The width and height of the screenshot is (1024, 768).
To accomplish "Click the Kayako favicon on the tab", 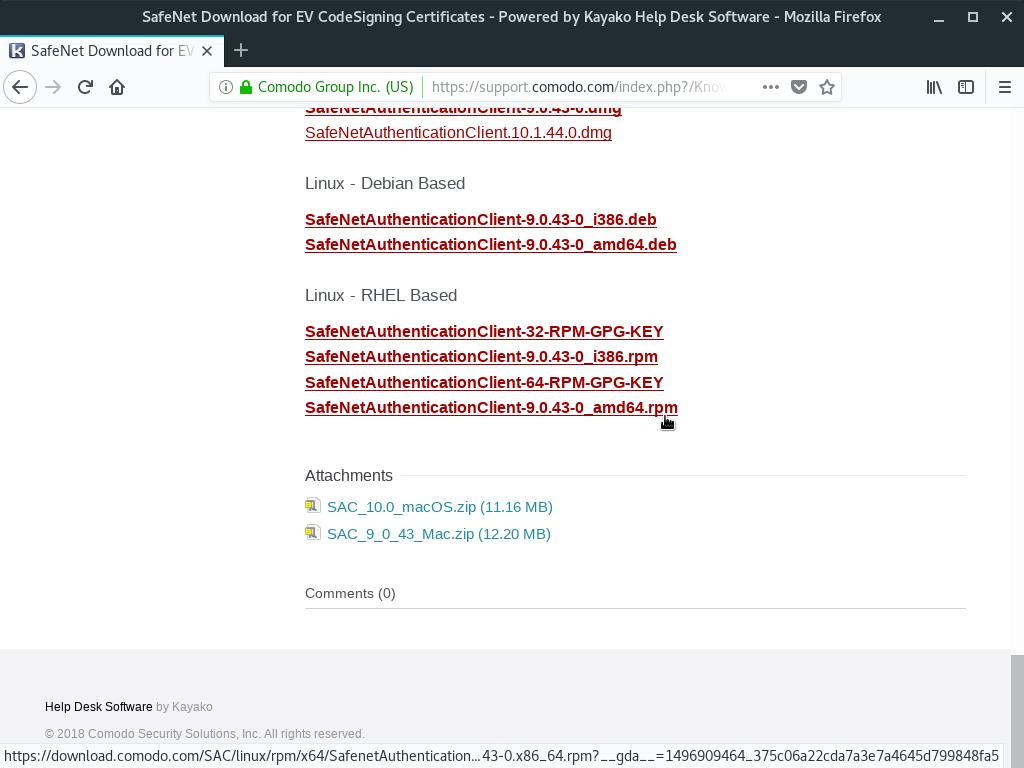I will (x=17, y=51).
